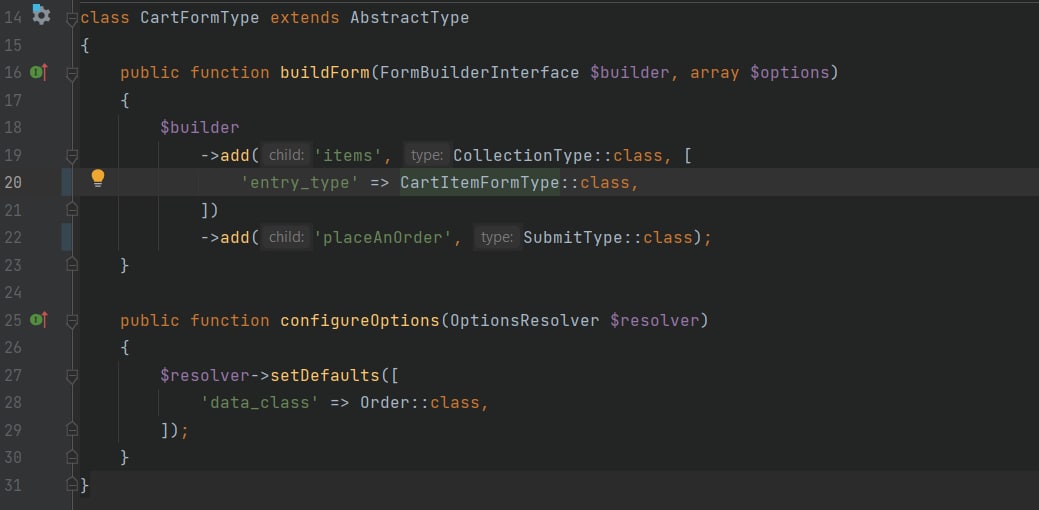The width and height of the screenshot is (1039, 510).
Task: Click the Order class reference
Action: click(385, 402)
